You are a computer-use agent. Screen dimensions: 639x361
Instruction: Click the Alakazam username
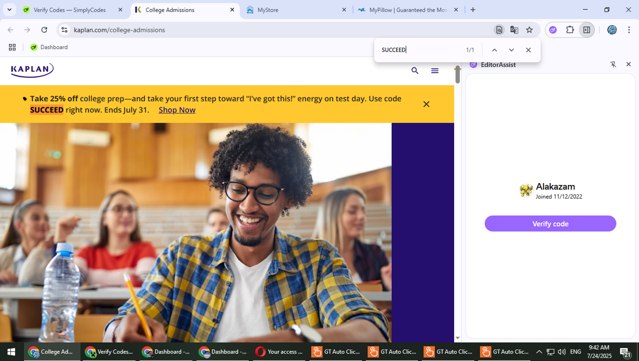coord(555,187)
